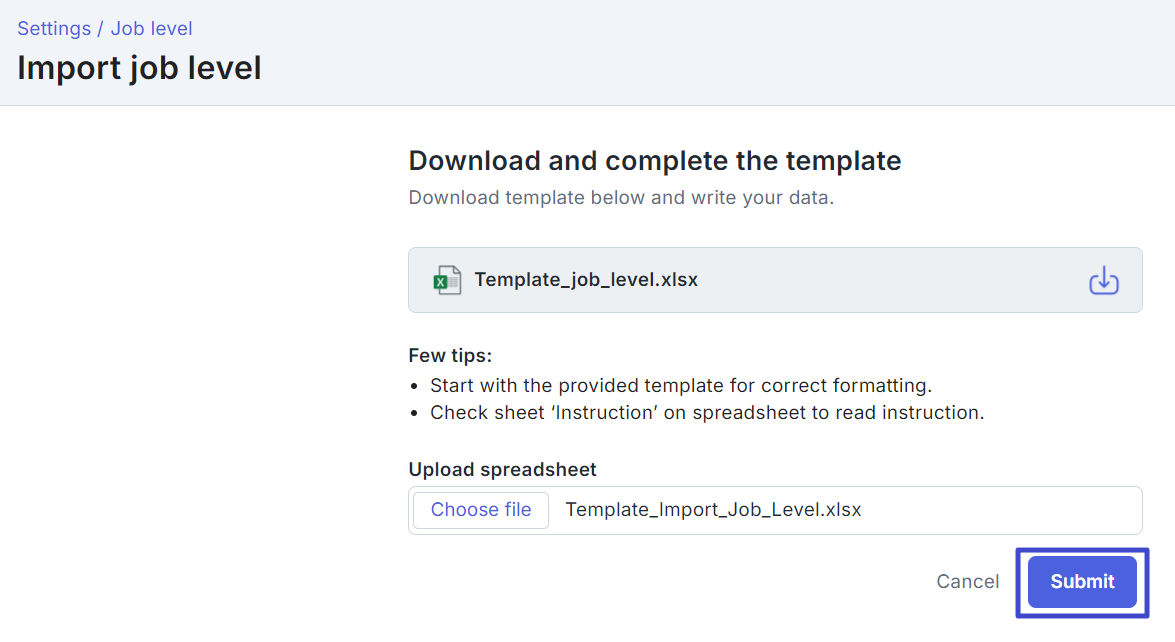Click the Choose file button
1175x642 pixels.
click(480, 510)
